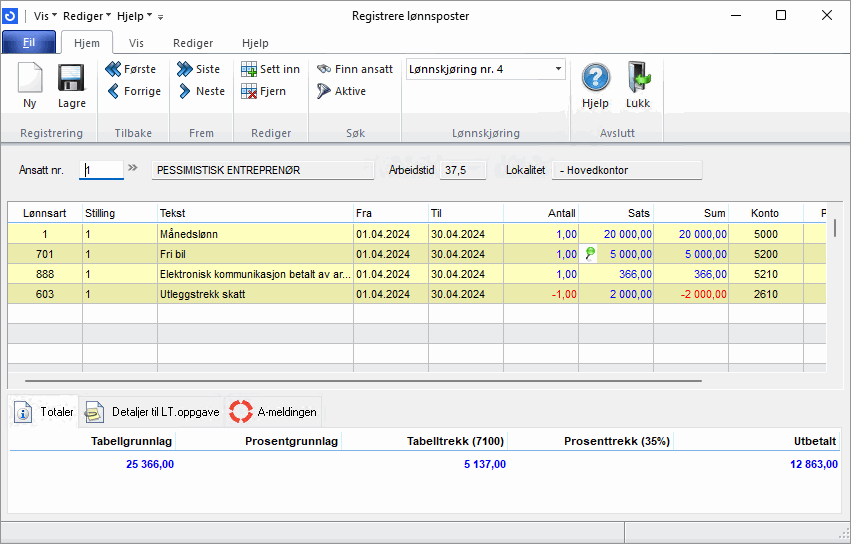Open Hjelp question mark icon

596,79
